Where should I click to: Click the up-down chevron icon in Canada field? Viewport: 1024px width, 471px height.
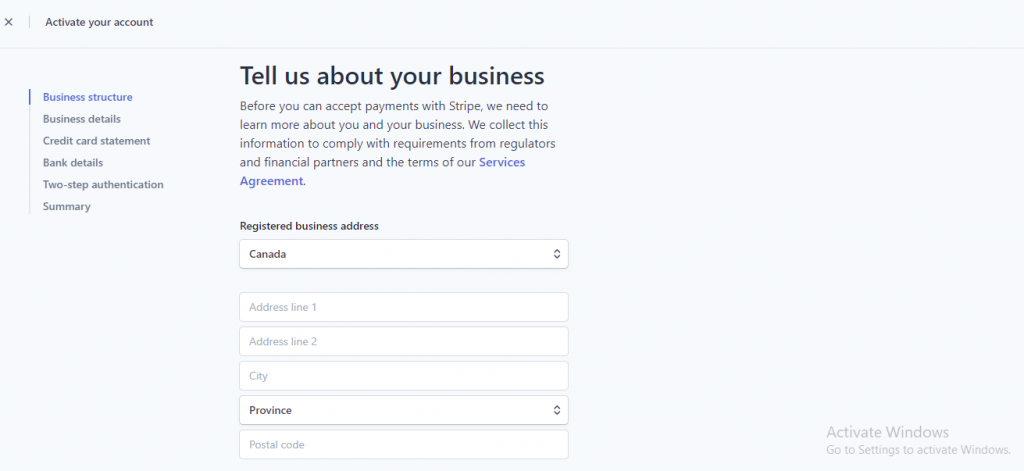[556, 254]
